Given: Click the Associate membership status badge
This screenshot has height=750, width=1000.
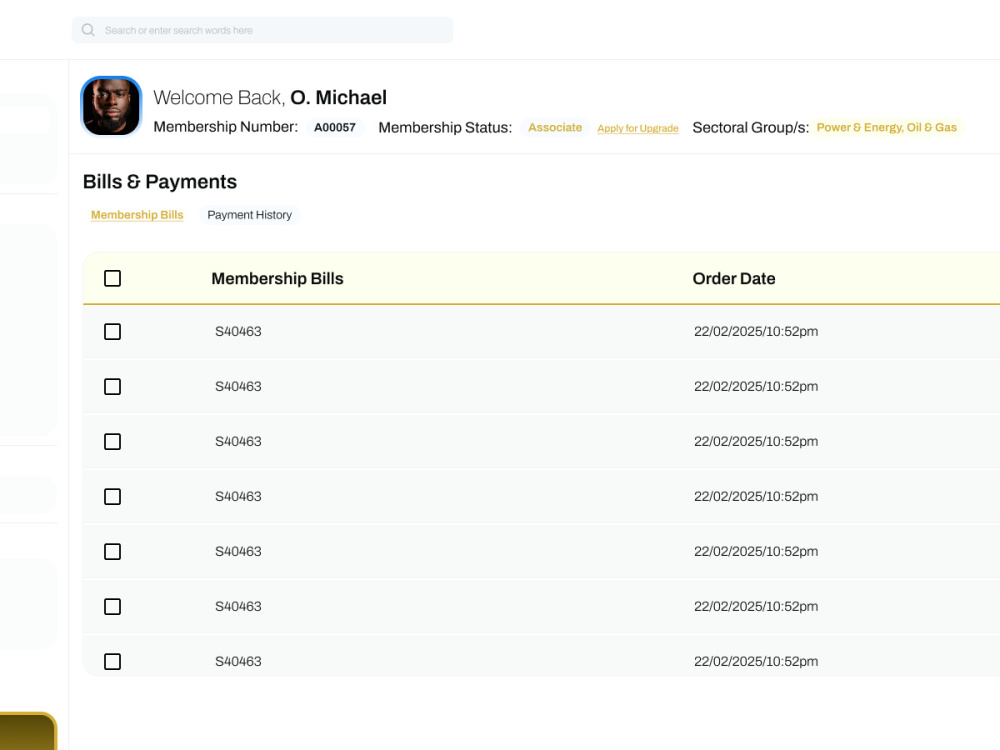Looking at the screenshot, I should tap(555, 128).
